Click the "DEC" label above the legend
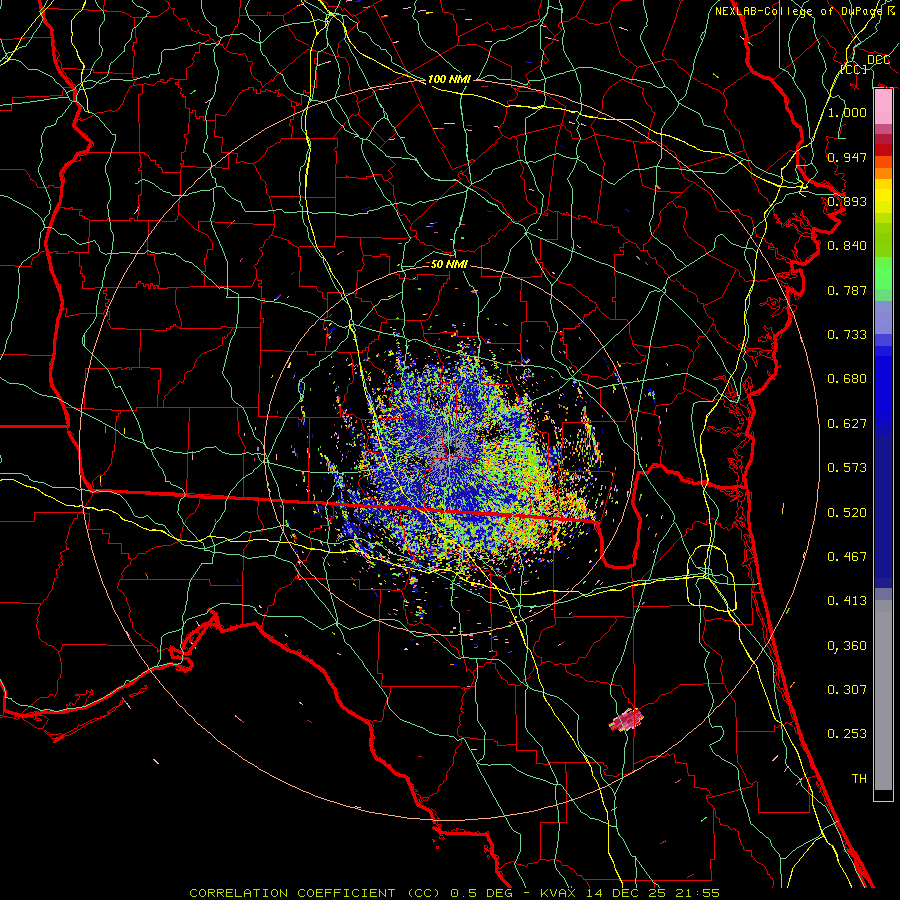 [878, 59]
